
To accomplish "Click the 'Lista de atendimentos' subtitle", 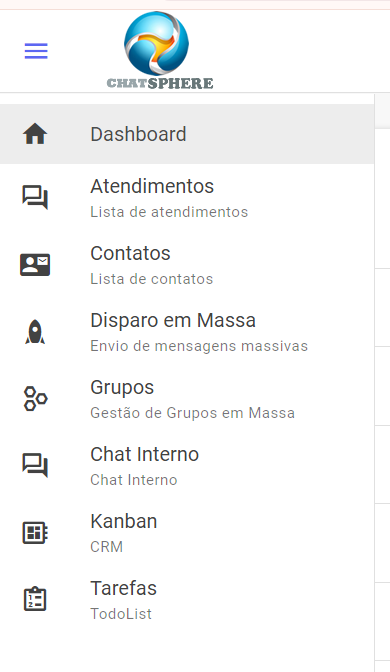I will [x=169, y=212].
